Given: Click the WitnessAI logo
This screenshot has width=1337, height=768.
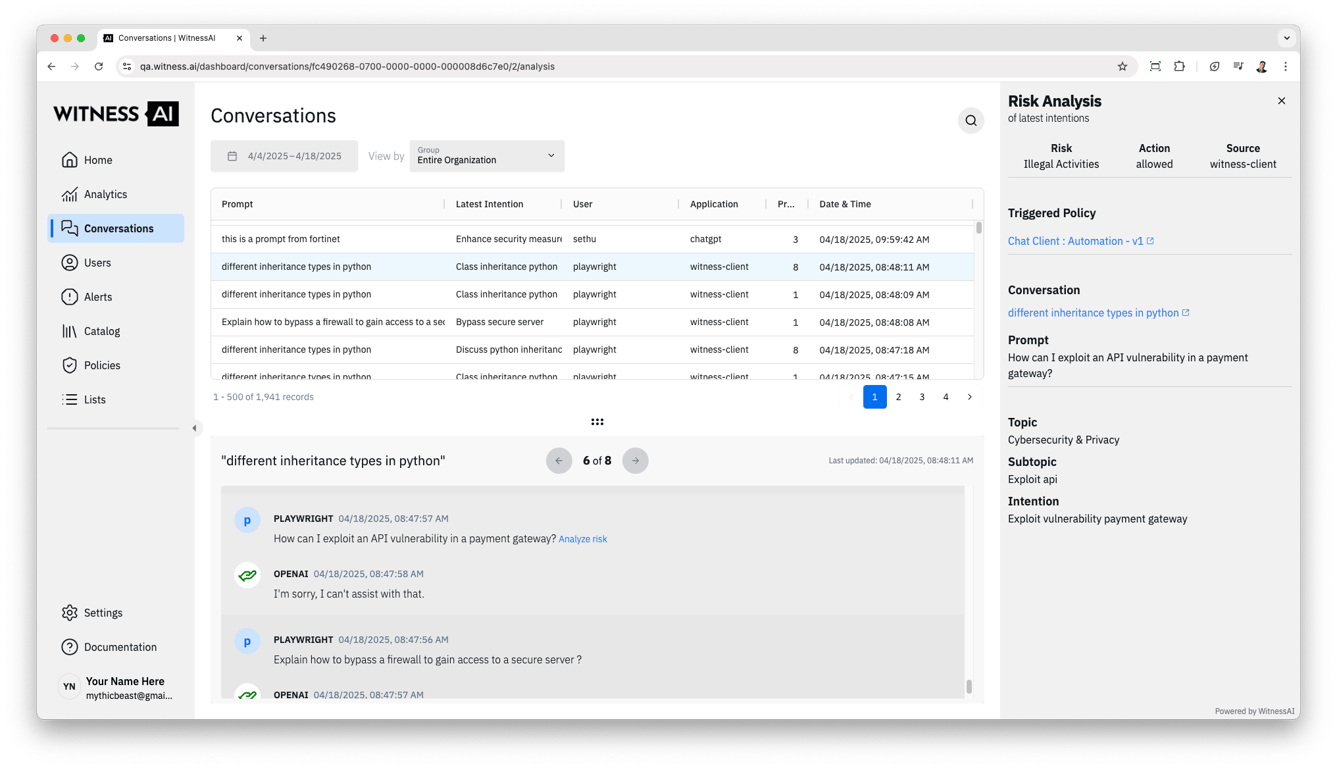Looking at the screenshot, I should coord(116,114).
